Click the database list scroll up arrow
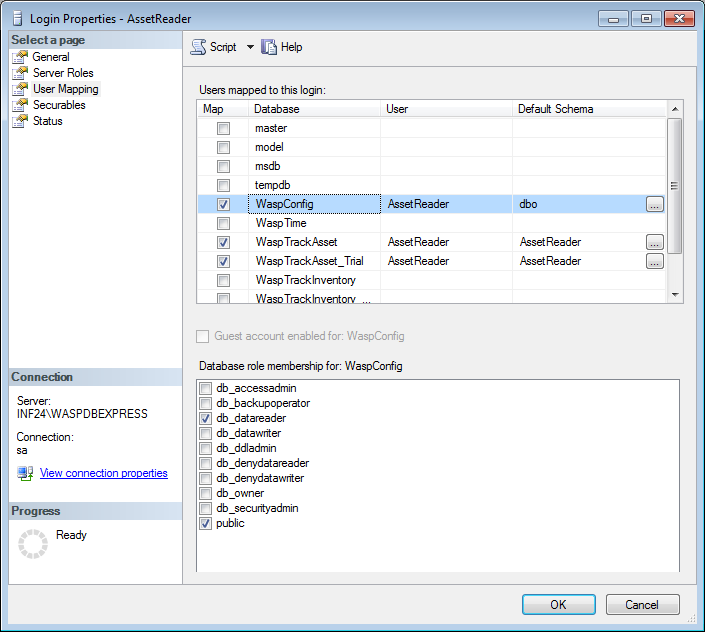This screenshot has width=705, height=632. point(675,109)
